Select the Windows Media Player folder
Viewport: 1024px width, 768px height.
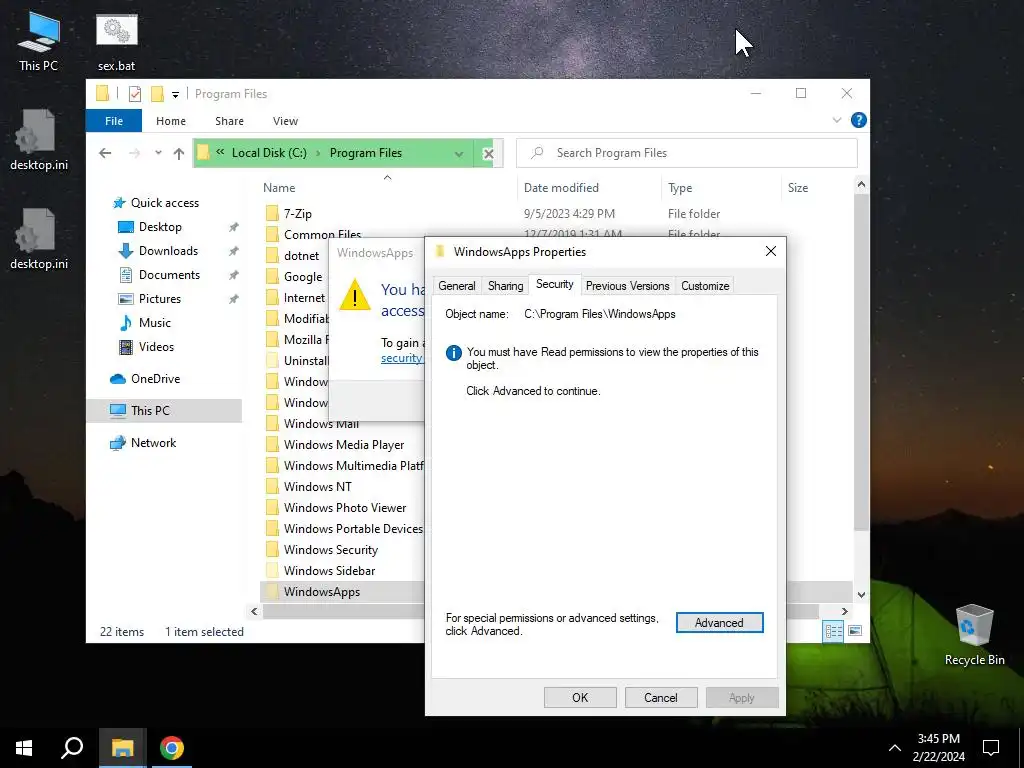[344, 445]
